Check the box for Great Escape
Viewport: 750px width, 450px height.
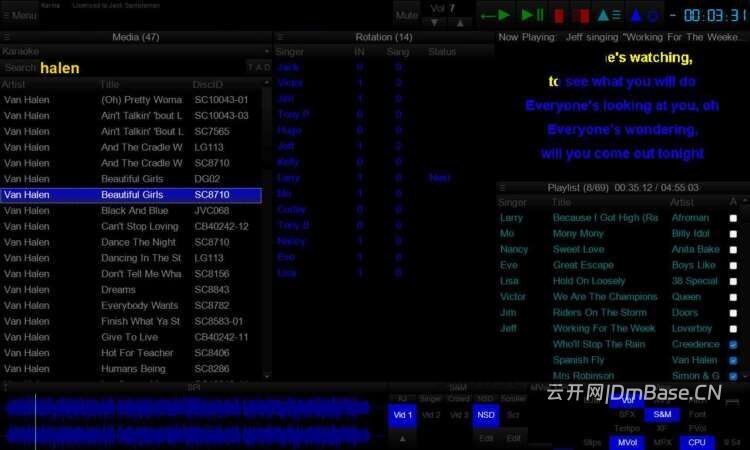pyautogui.click(x=733, y=265)
